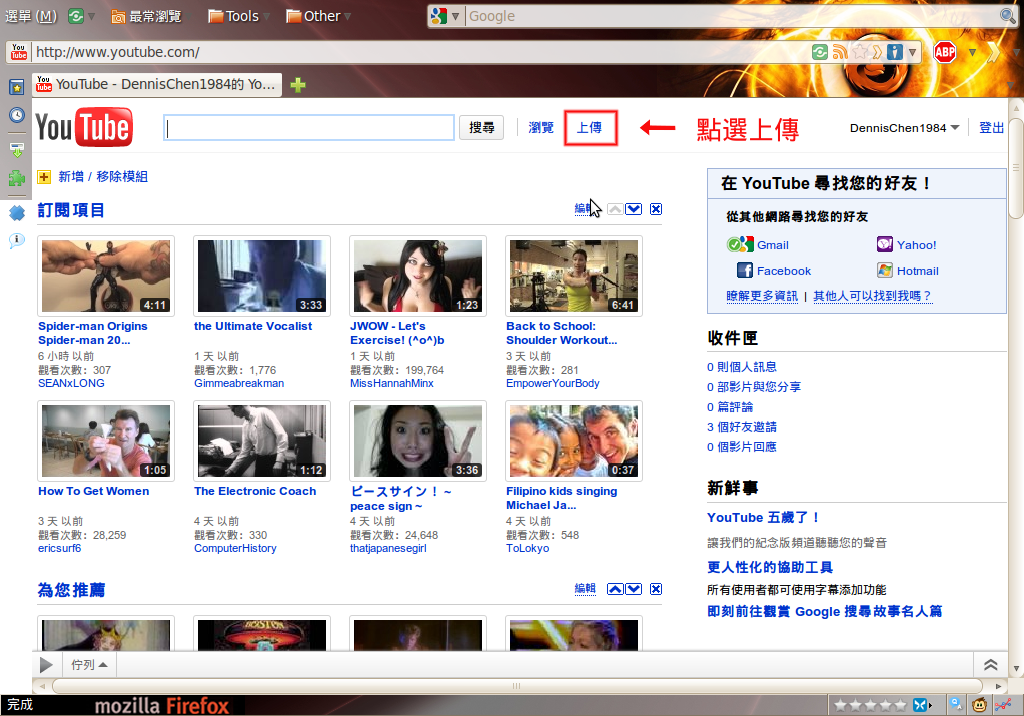Image resolution: width=1024 pixels, height=716 pixels.
Task: Click the line graph status bar icon
Action: [1002, 704]
